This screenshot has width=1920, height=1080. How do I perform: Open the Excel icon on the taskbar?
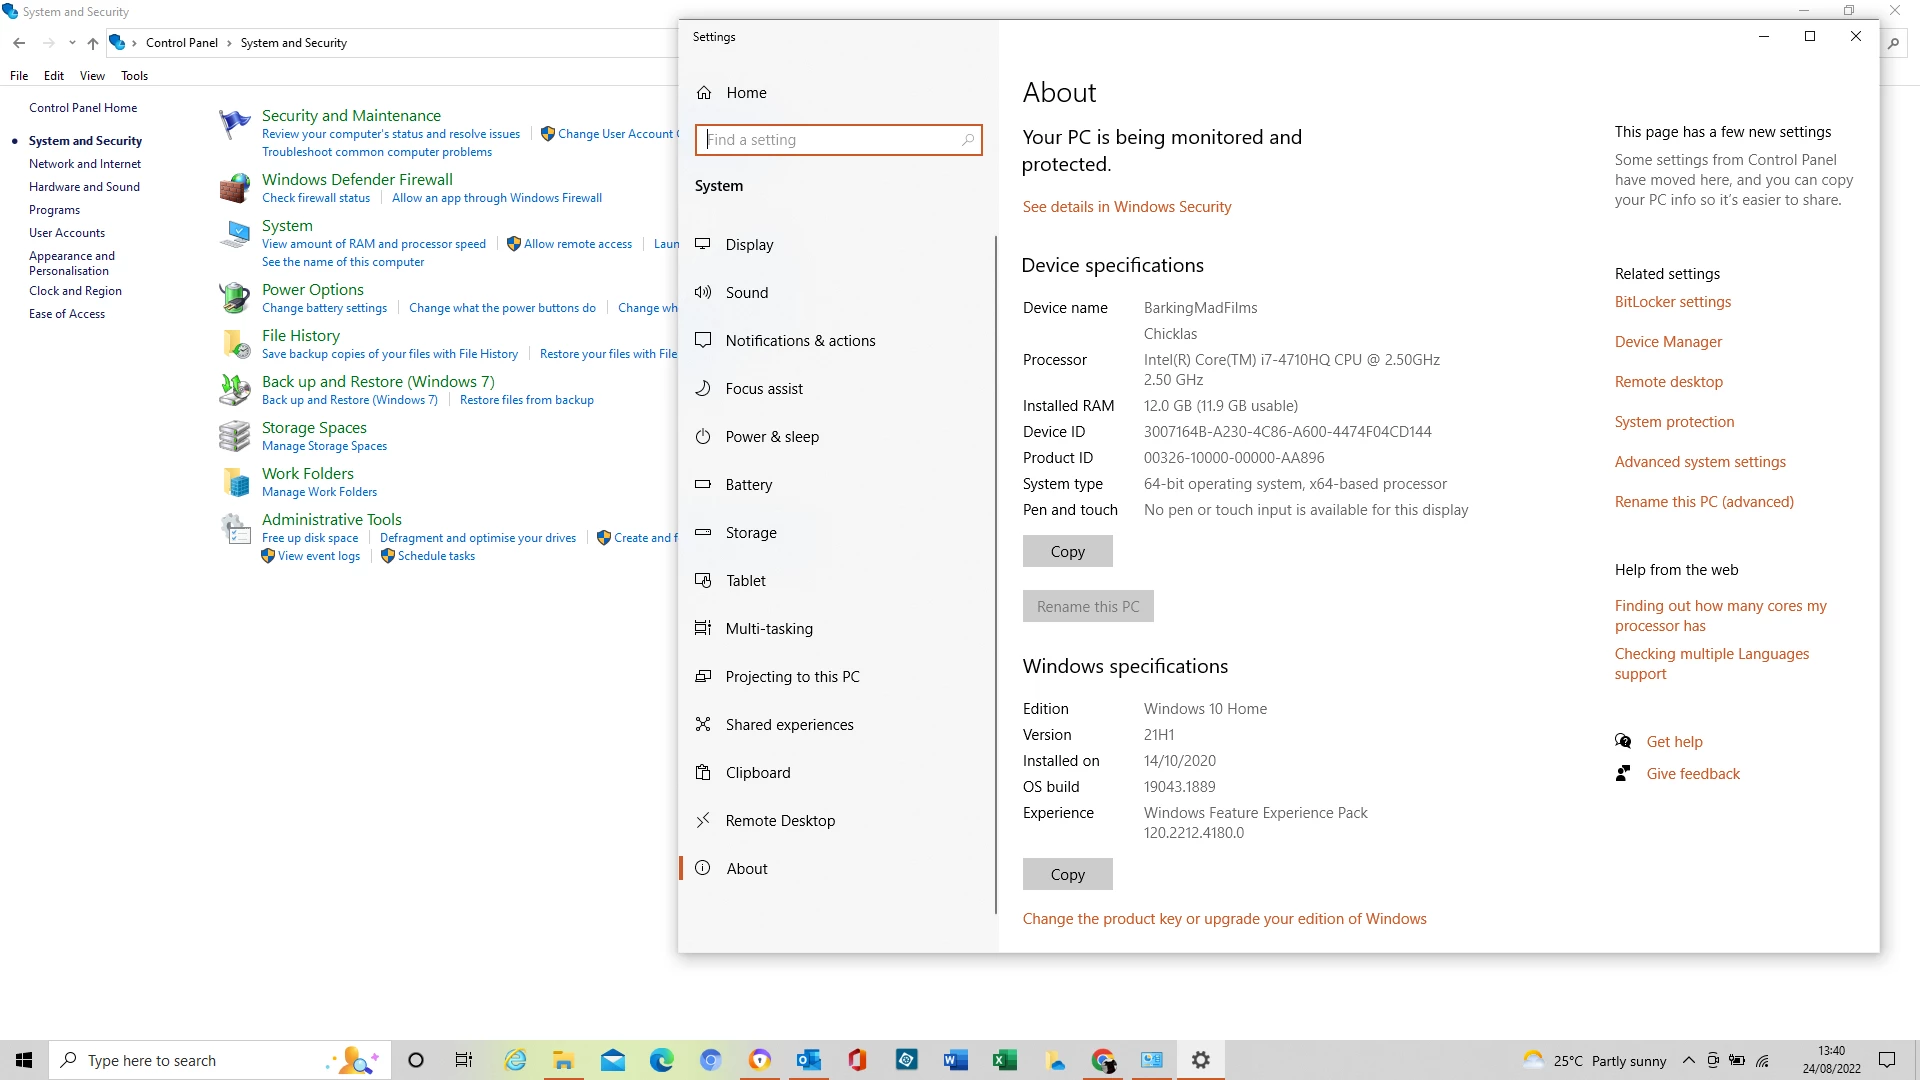(1004, 1060)
